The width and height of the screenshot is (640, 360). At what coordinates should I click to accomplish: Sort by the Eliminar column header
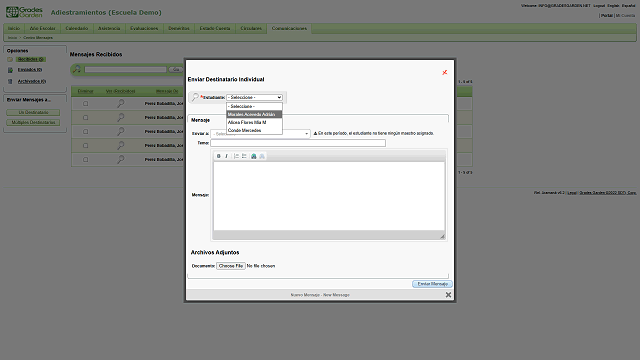[85, 91]
